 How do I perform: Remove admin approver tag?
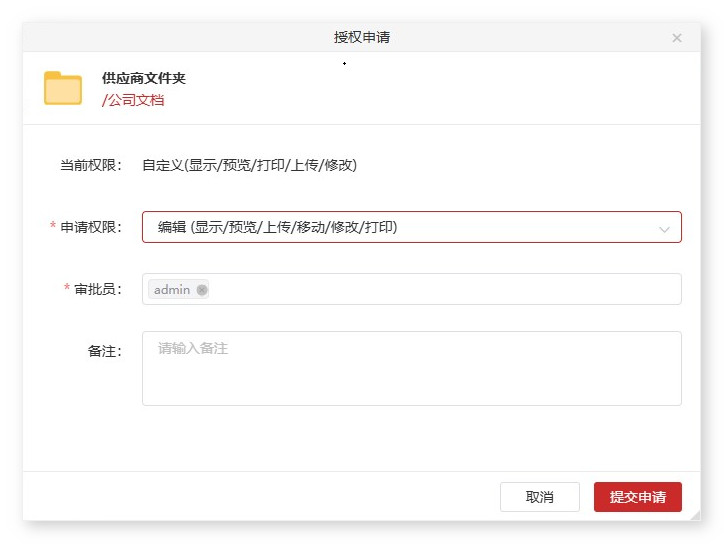click(202, 290)
